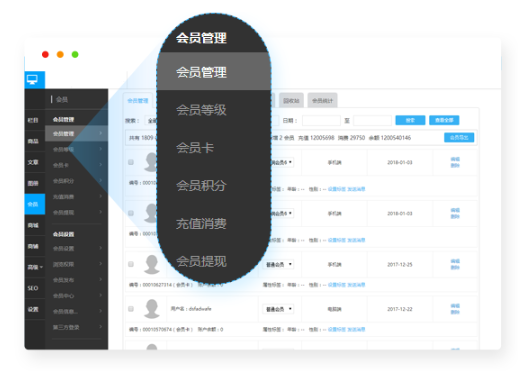
Task: Expand the 会员卡 submenu chevron
Action: click(100, 165)
